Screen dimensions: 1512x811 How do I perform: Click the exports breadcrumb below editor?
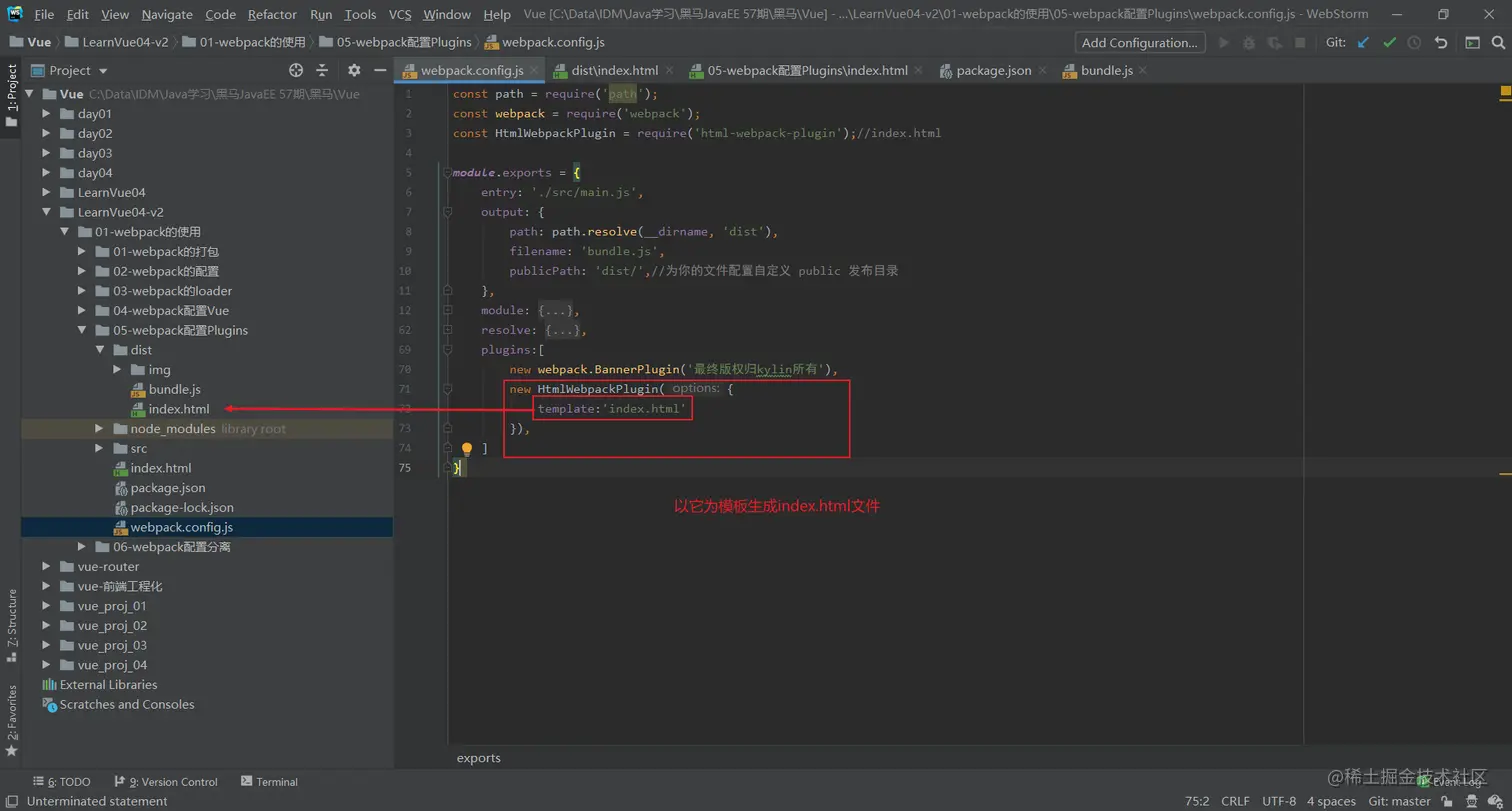(x=479, y=758)
